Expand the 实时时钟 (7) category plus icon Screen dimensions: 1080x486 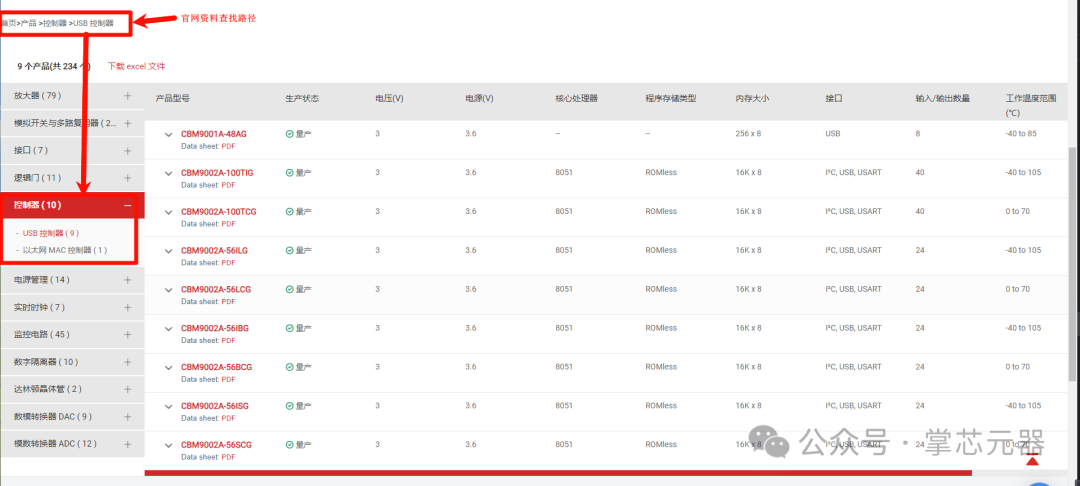(x=127, y=307)
